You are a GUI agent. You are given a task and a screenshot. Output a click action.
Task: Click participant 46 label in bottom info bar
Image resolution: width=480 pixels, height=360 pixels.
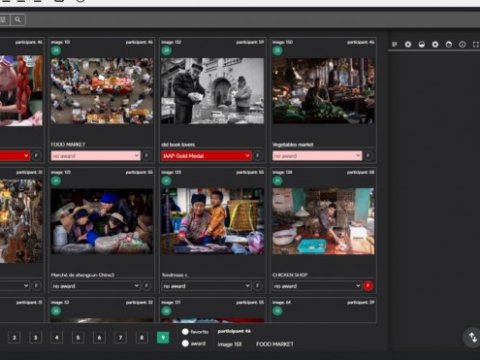pos(234,331)
